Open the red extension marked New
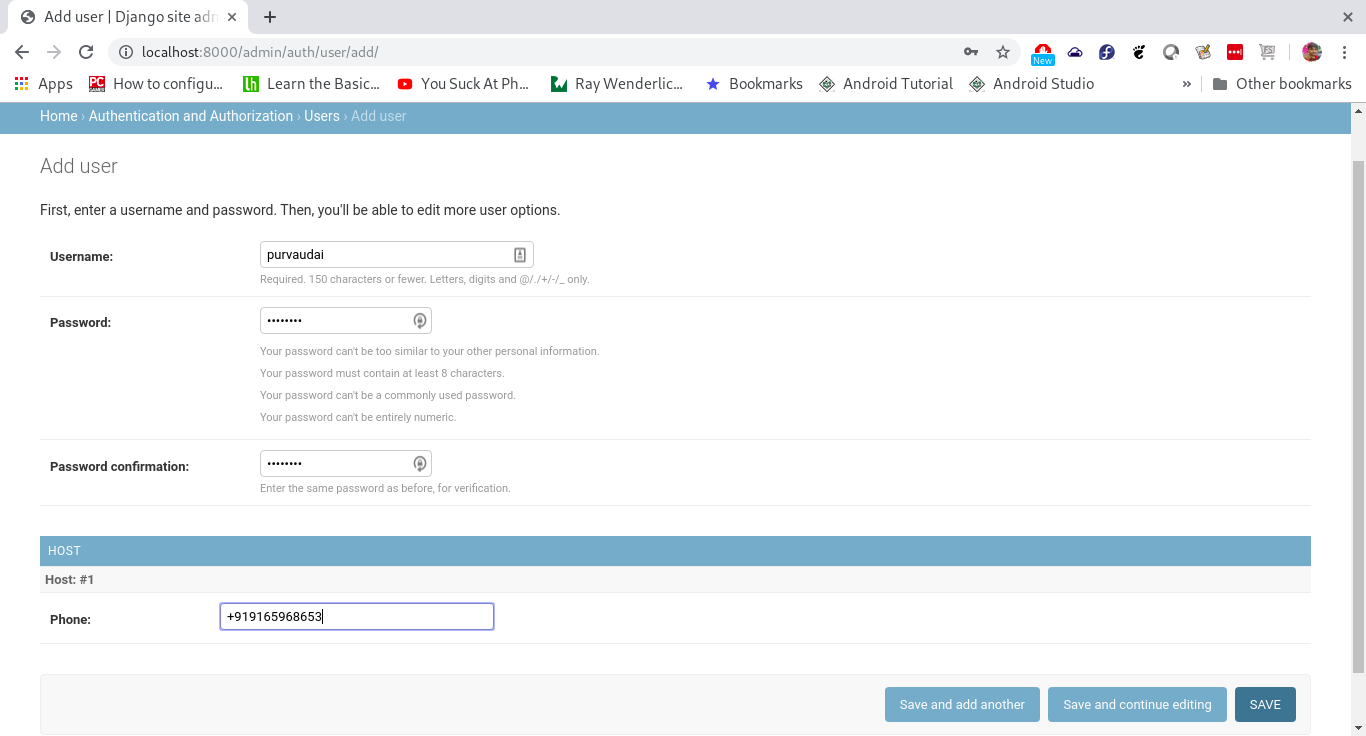The width and height of the screenshot is (1366, 736). click(1043, 53)
